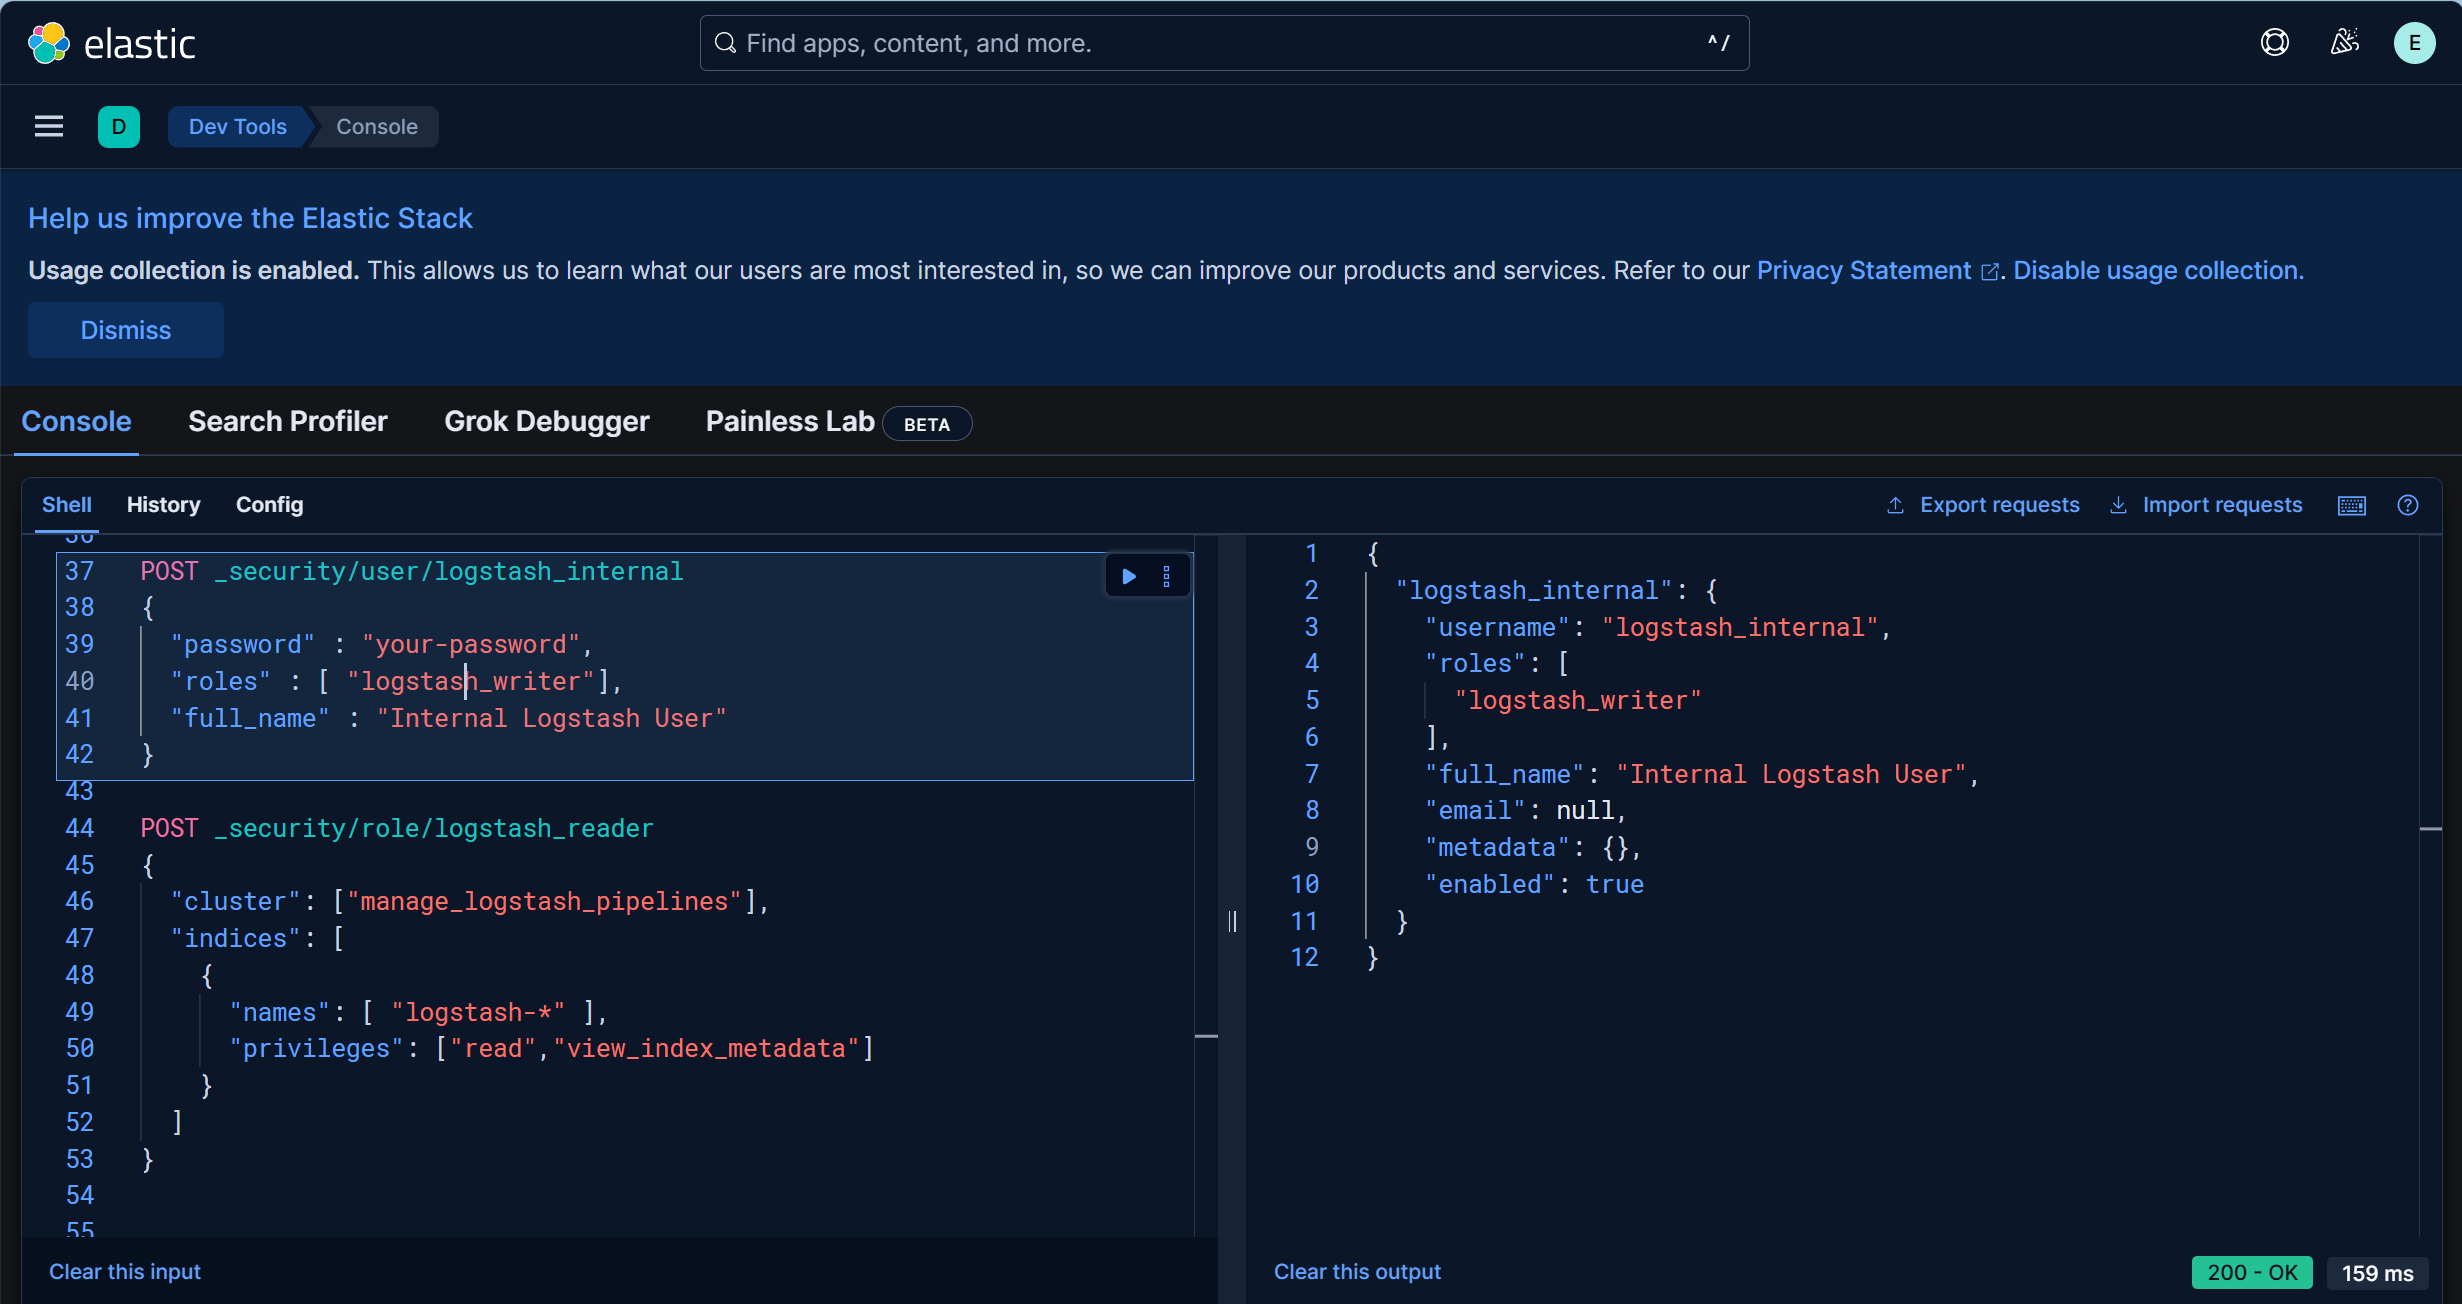
Task: Open keyboard shortcuts icon
Action: click(2352, 505)
